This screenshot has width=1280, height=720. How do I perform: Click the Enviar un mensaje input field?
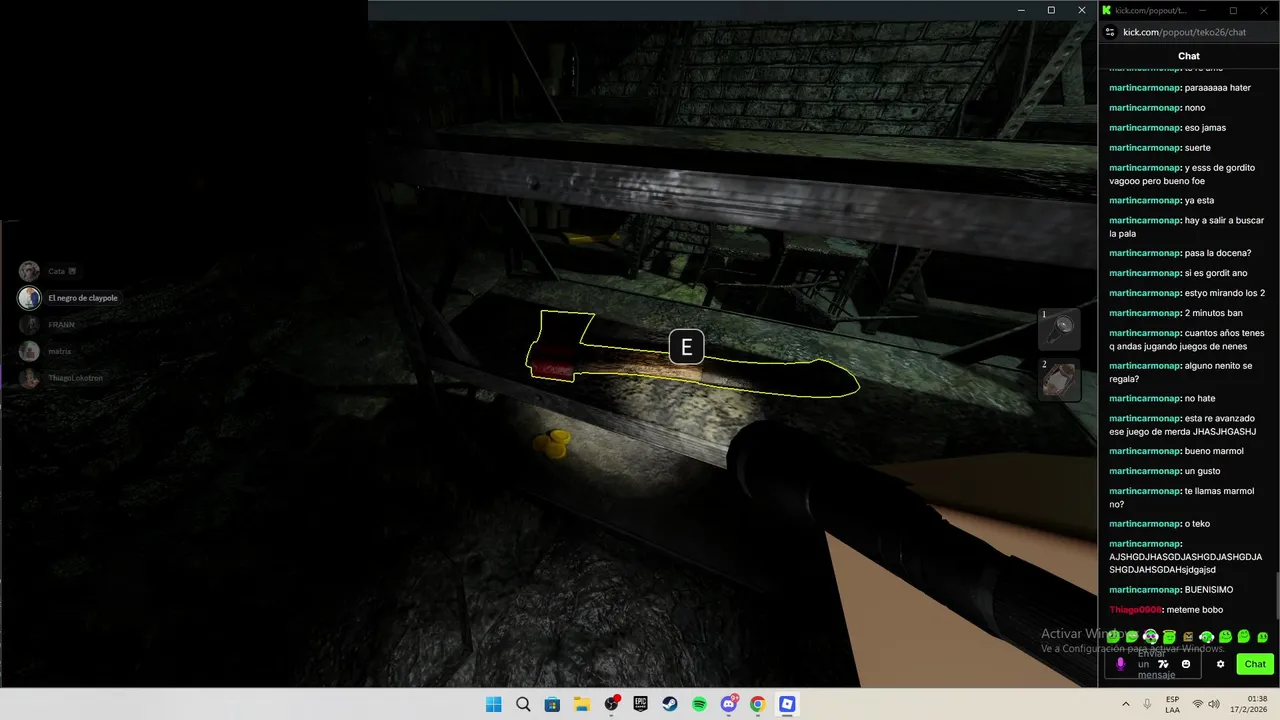[x=1152, y=664]
